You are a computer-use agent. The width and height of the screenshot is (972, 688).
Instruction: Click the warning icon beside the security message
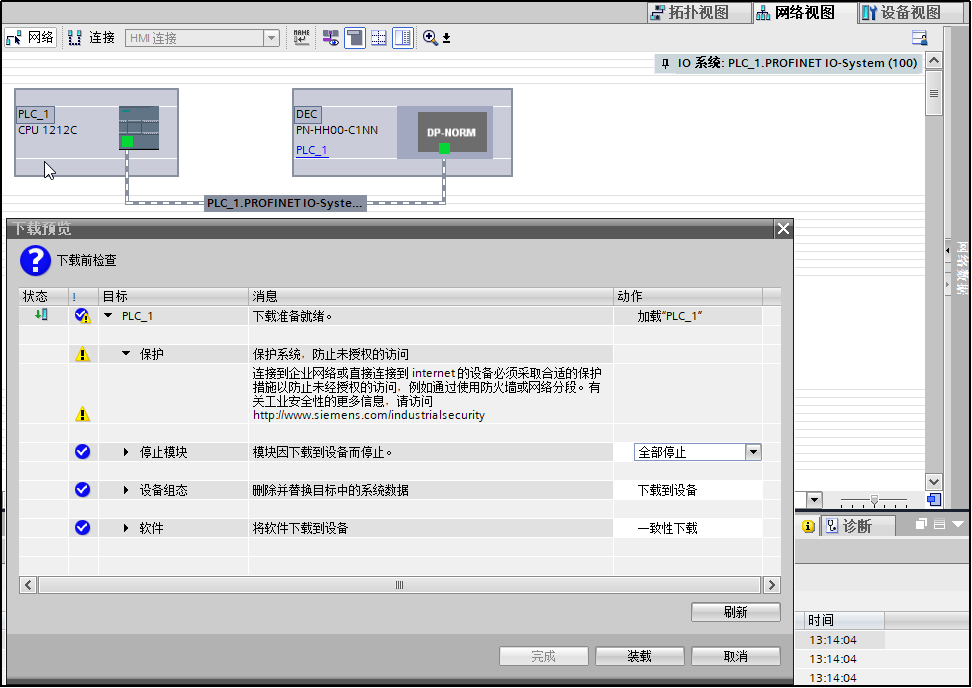coord(82,414)
